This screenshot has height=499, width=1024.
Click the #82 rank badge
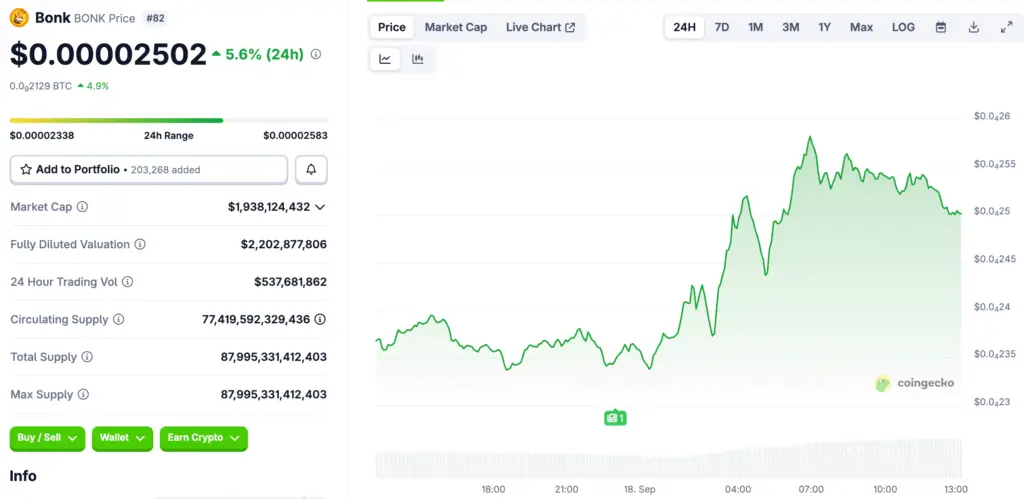point(155,18)
